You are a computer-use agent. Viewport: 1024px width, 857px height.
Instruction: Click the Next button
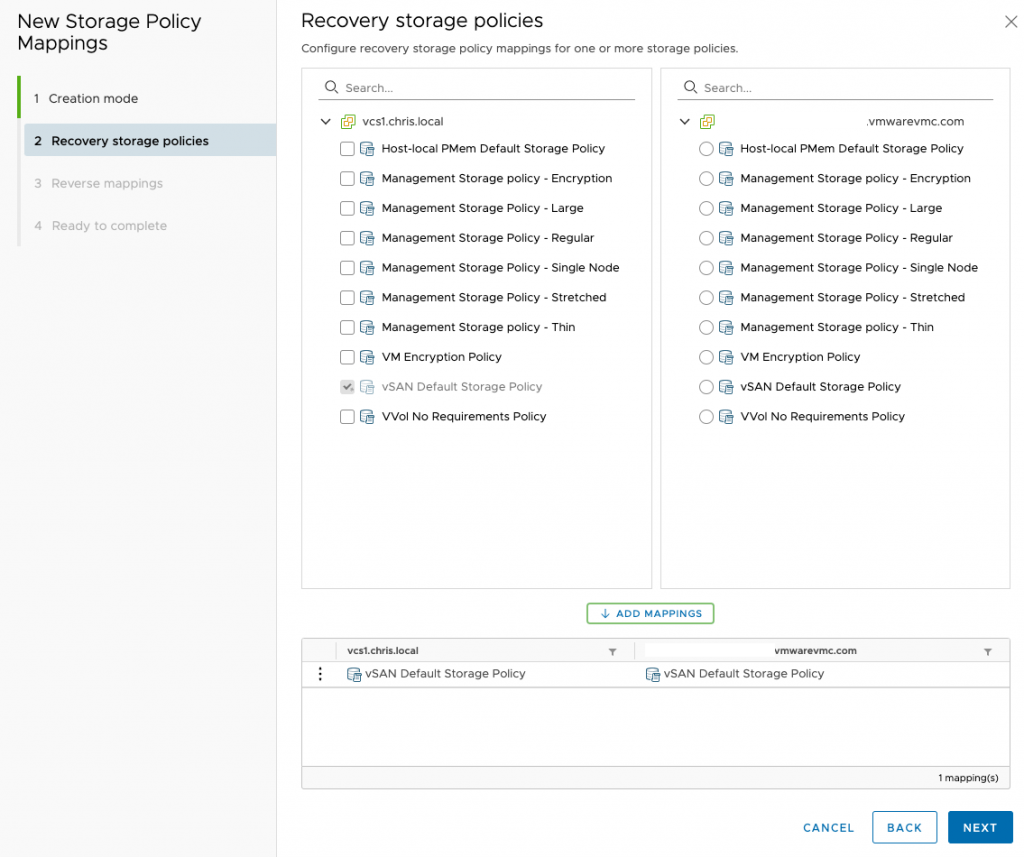(980, 828)
